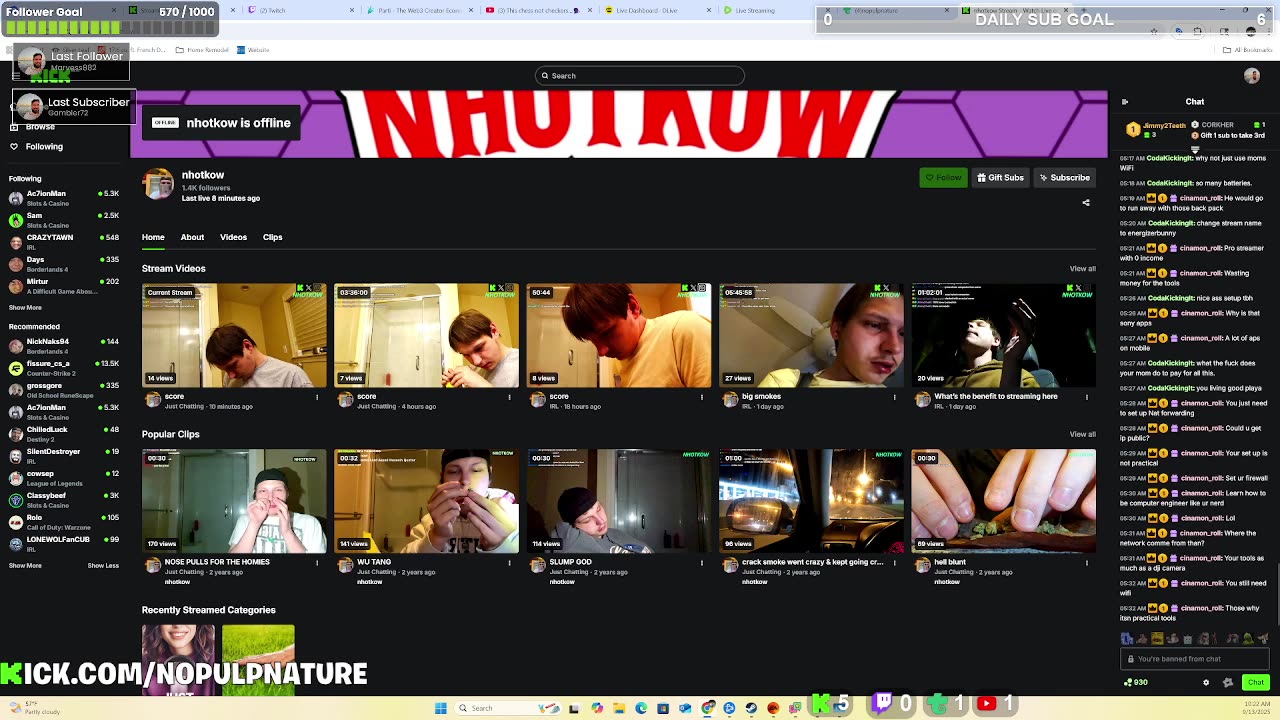Collapse Recommended list with Show Less
1280x720 pixels.
(x=103, y=566)
